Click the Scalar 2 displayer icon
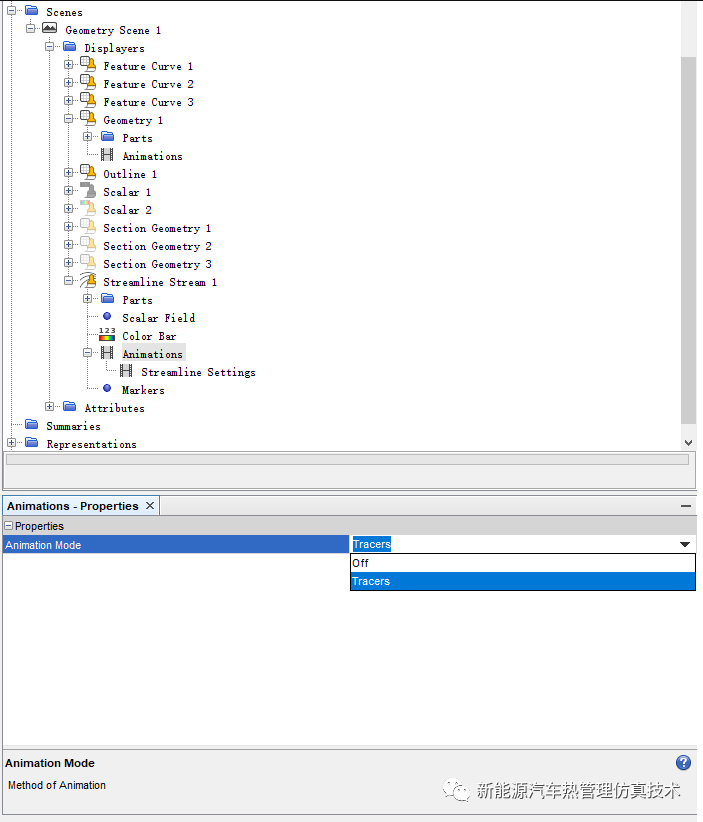Screen dimensions: 703x822 [88, 209]
